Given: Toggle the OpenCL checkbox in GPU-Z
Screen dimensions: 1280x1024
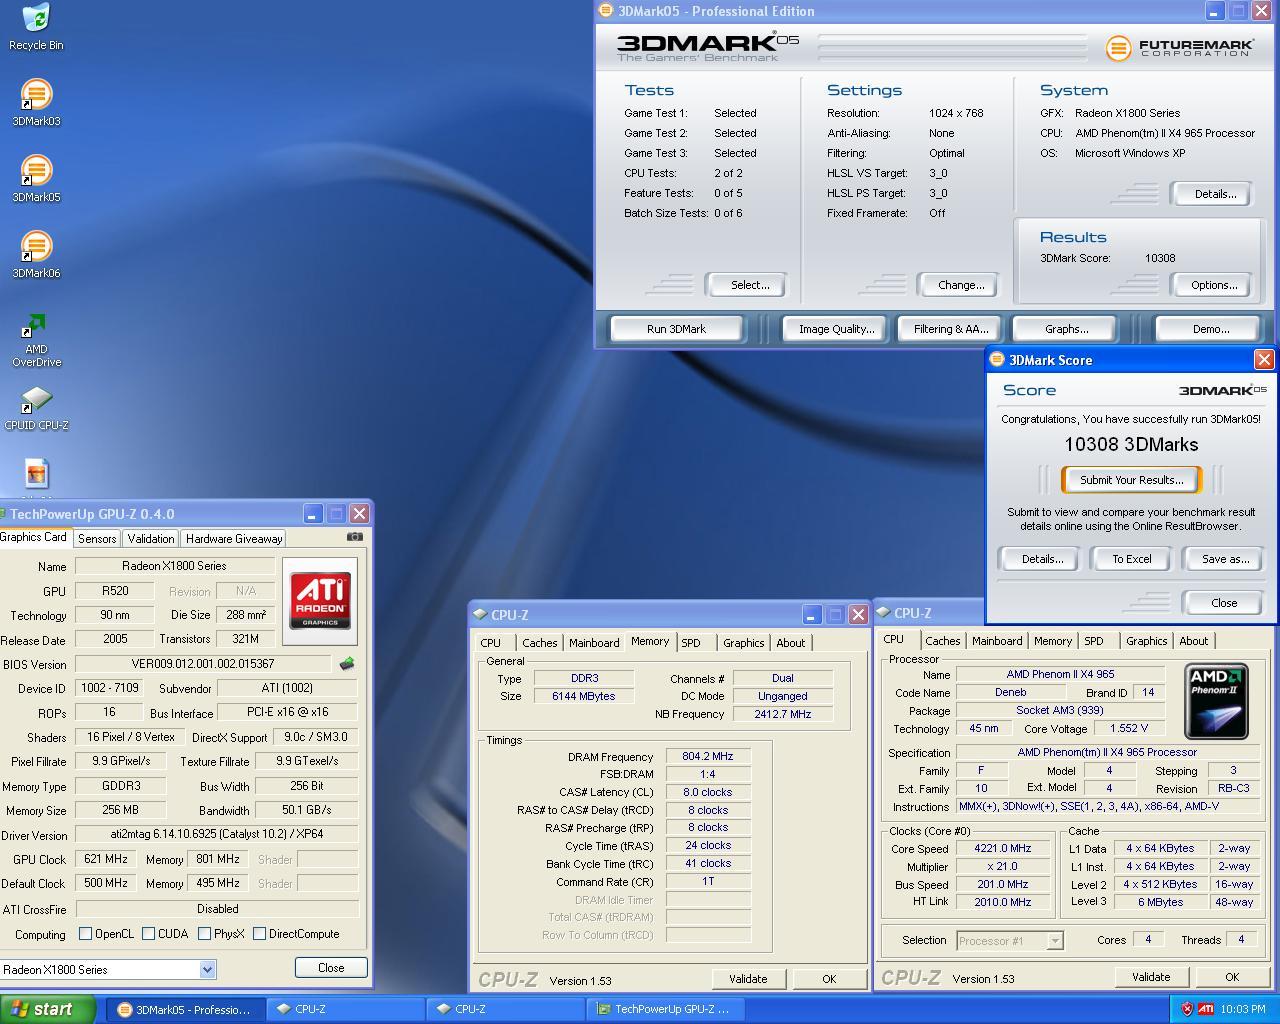Looking at the screenshot, I should pyautogui.click(x=86, y=934).
